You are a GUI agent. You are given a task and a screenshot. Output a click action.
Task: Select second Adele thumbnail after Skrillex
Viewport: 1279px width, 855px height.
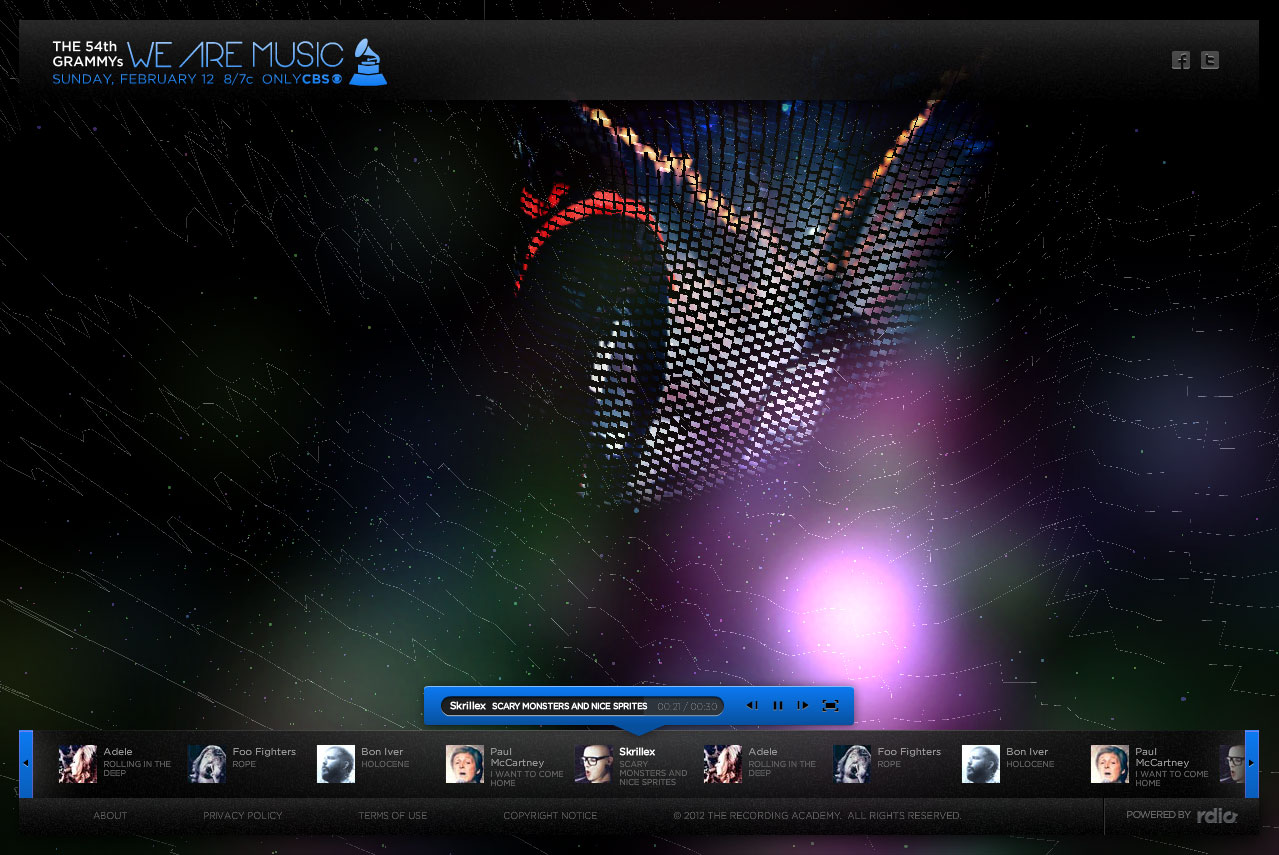[x=723, y=764]
